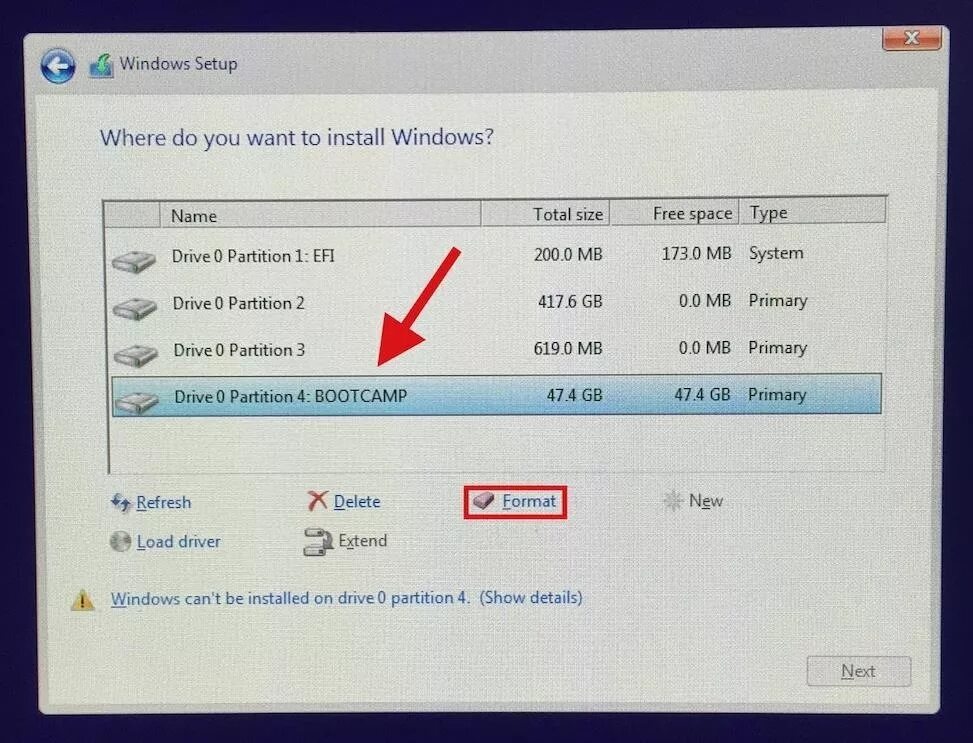The width and height of the screenshot is (973, 743).
Task: Select Drive 0 Partition 1: EFI row
Action: click(495, 255)
